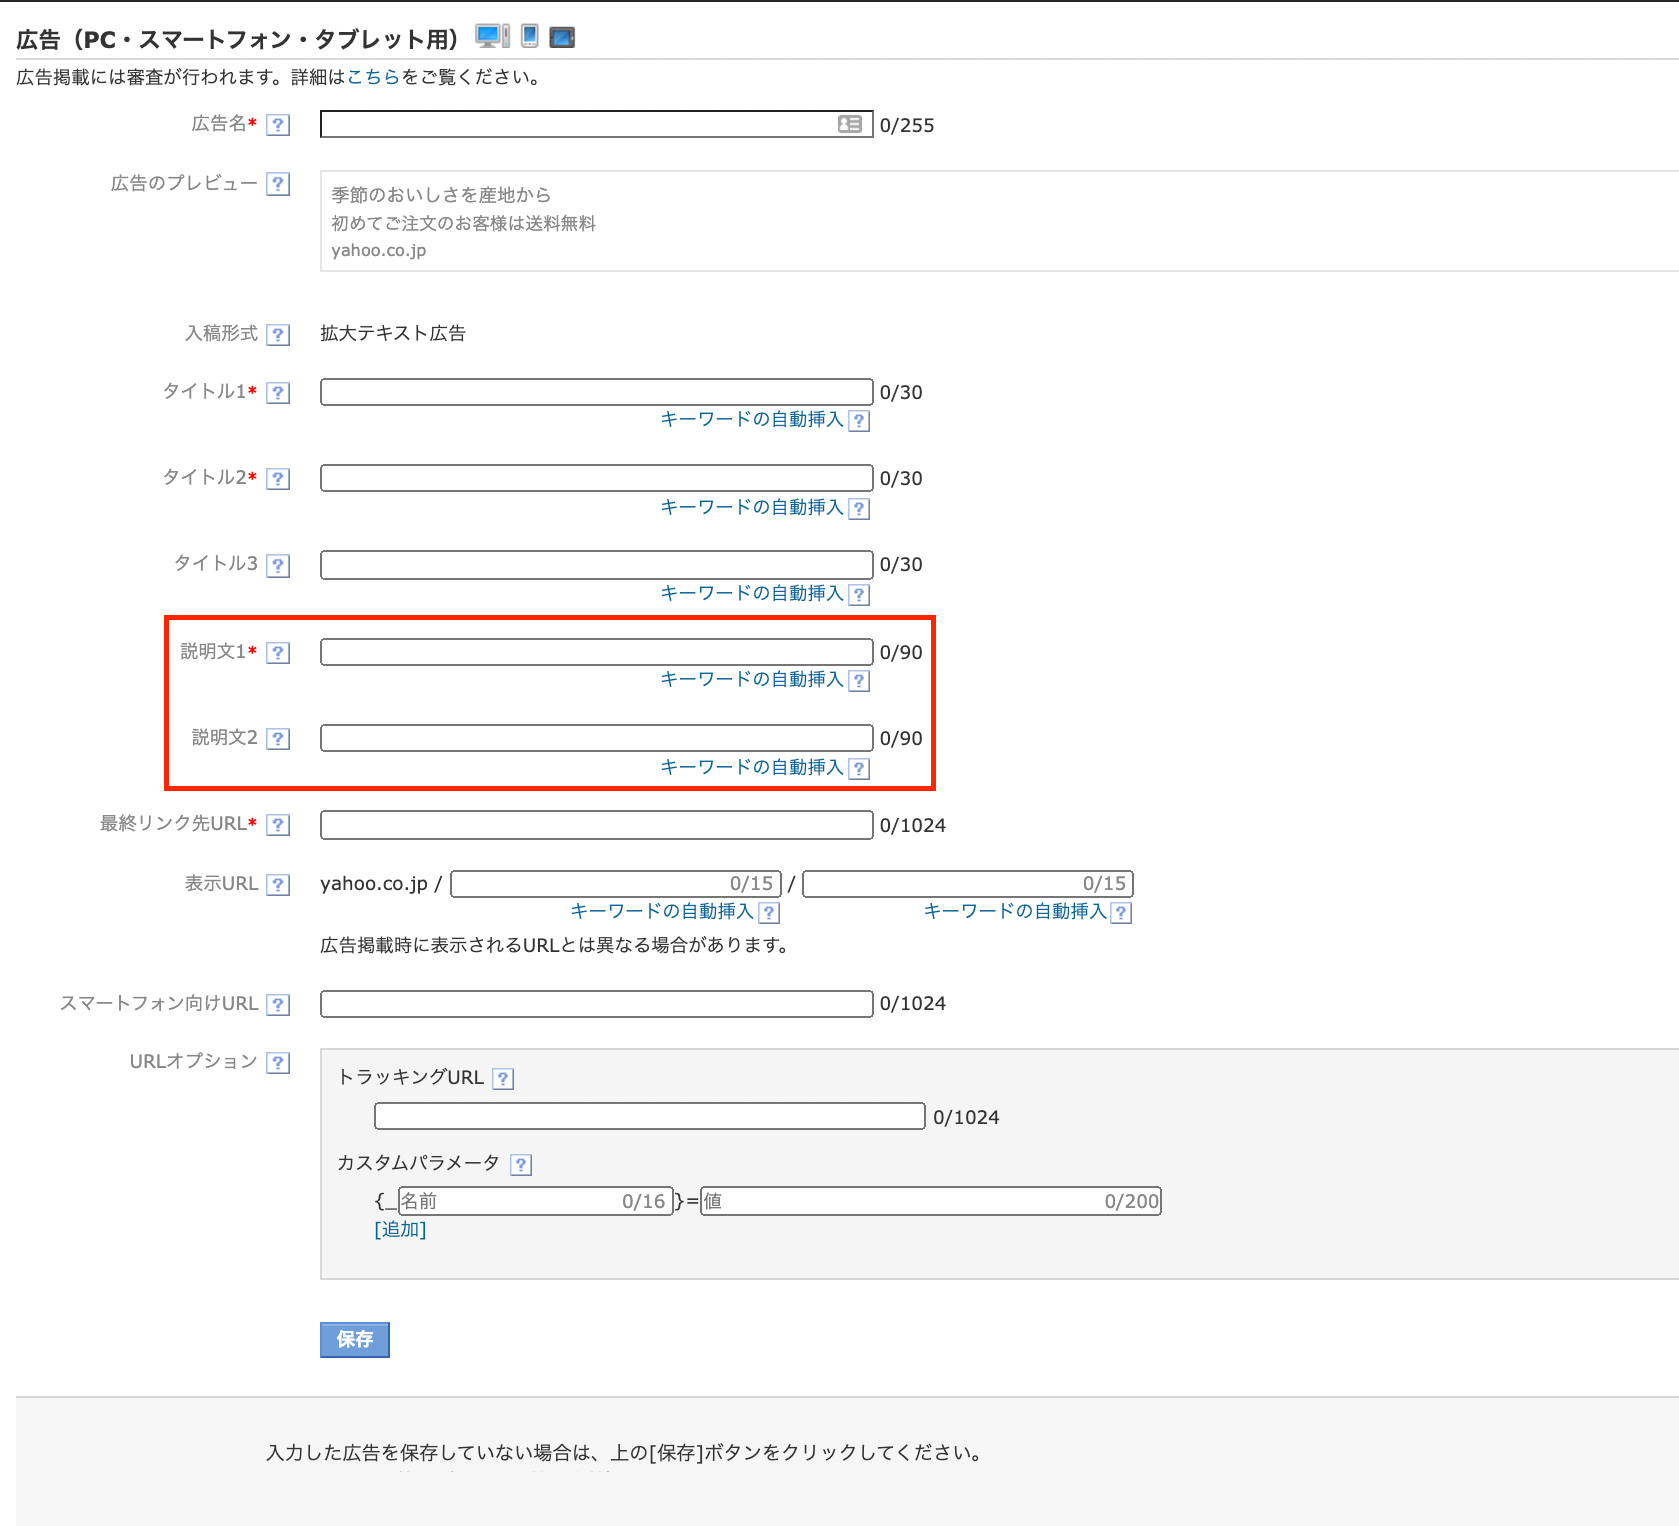The height and width of the screenshot is (1526, 1679).
Task: Click キーワードの自動挿入 under 説明文2
Action: (x=752, y=767)
